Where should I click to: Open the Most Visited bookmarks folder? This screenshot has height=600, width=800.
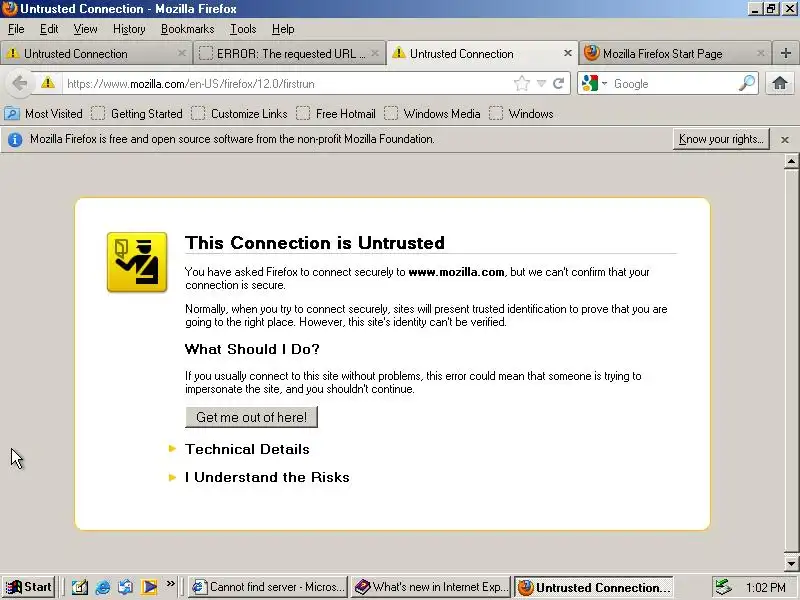click(44, 114)
